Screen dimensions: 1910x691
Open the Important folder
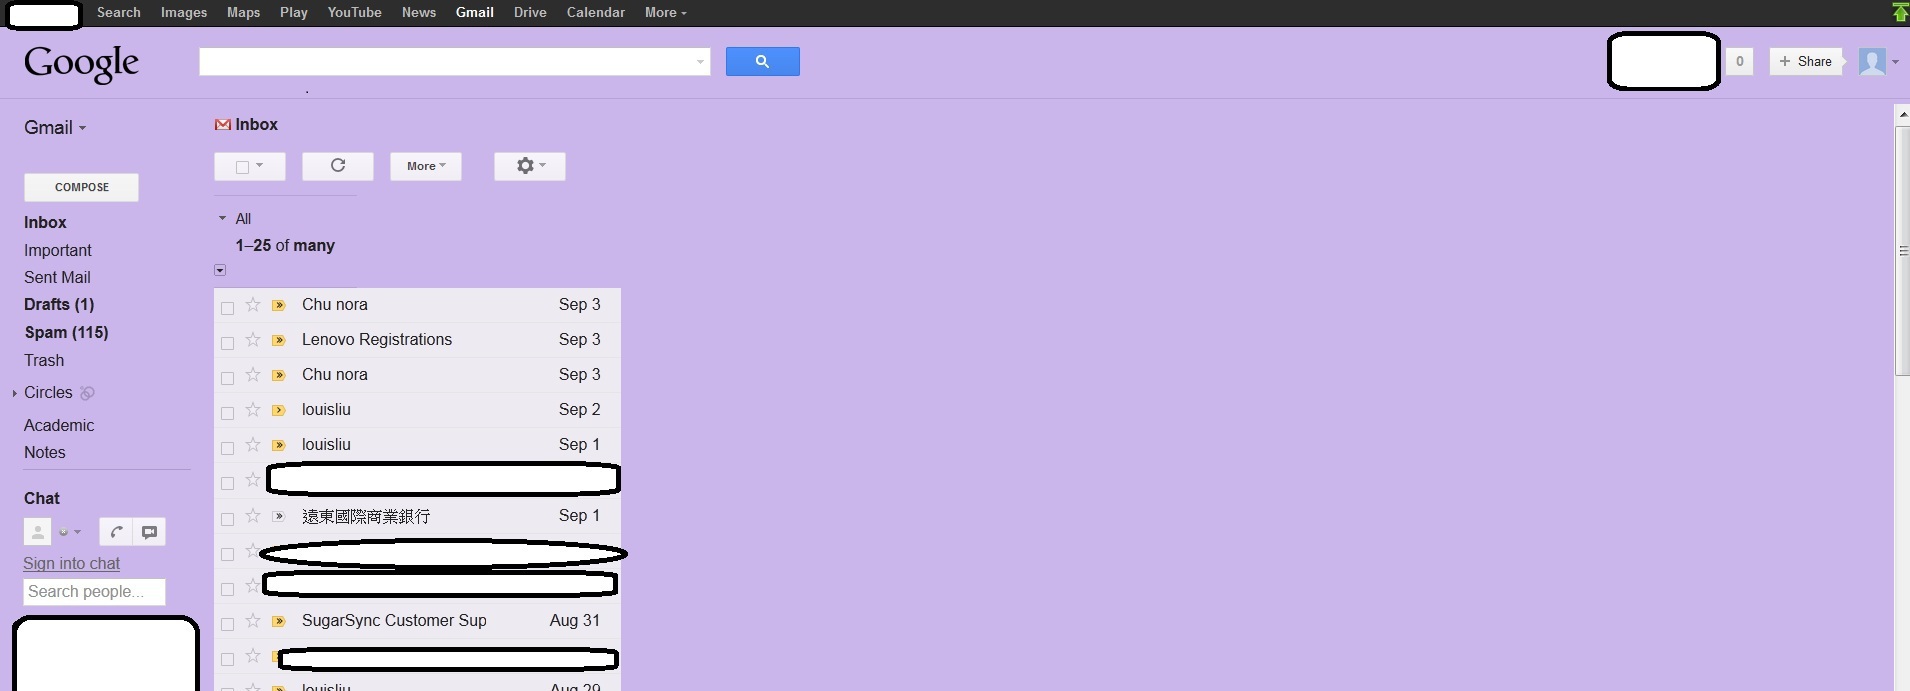coord(58,251)
